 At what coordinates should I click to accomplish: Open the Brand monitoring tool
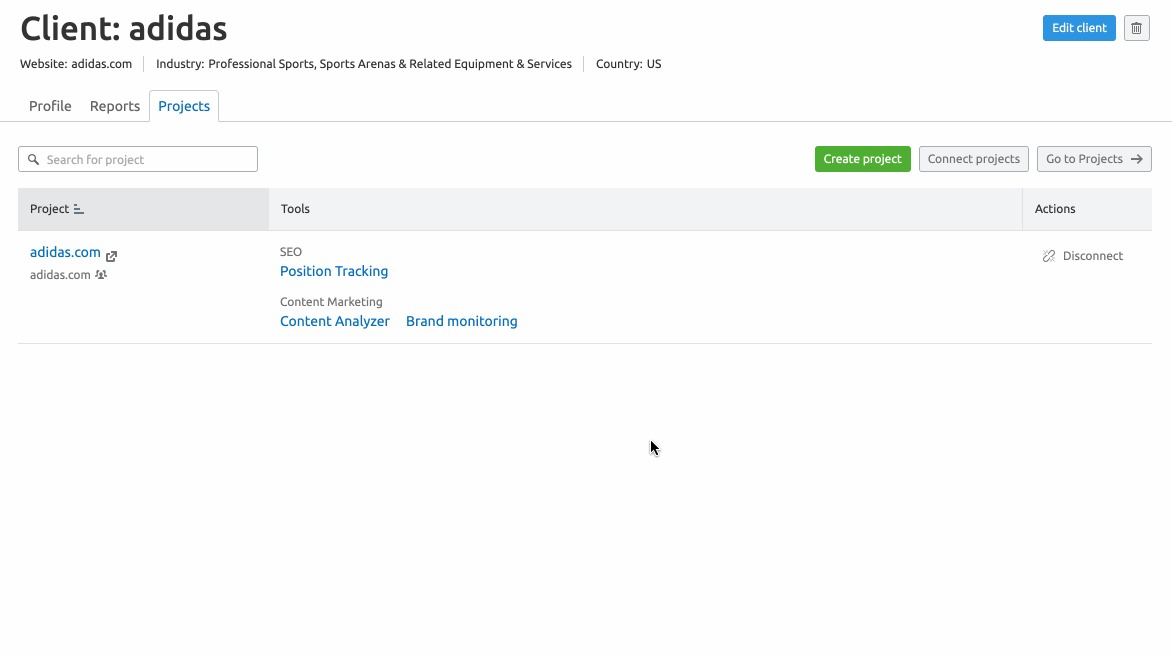tap(461, 321)
